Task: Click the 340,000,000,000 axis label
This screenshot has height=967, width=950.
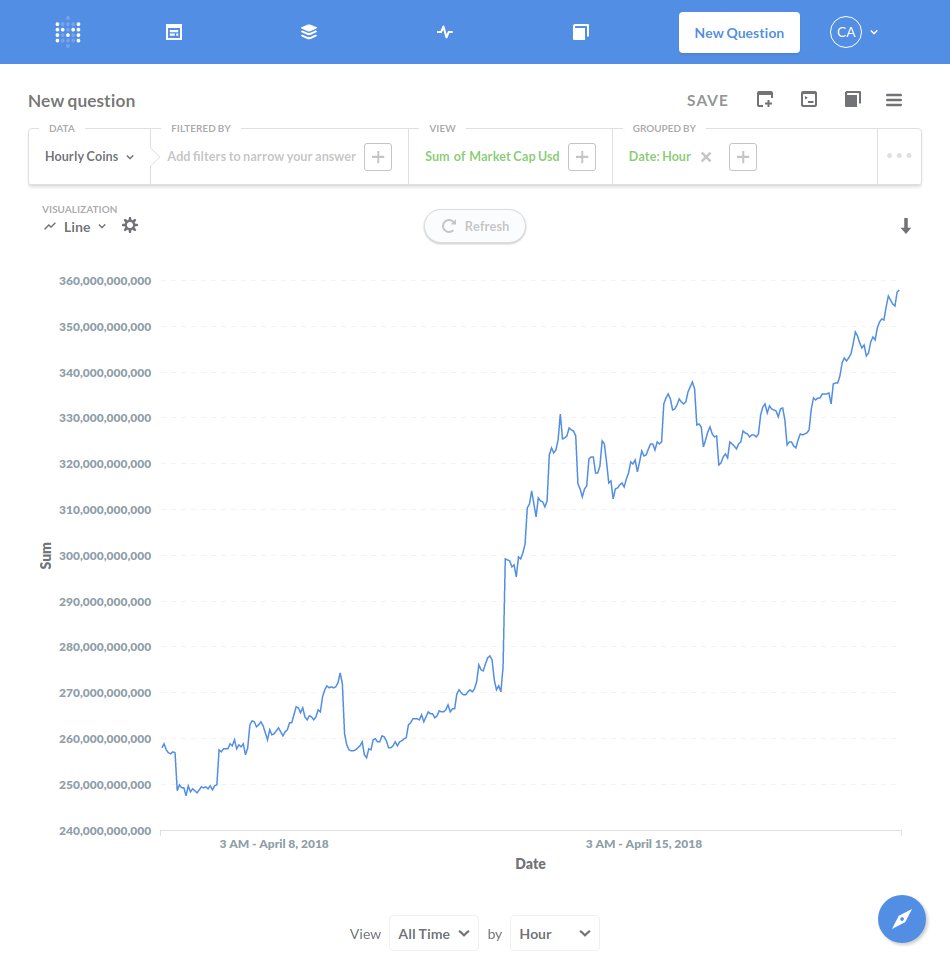Action: pyautogui.click(x=105, y=373)
